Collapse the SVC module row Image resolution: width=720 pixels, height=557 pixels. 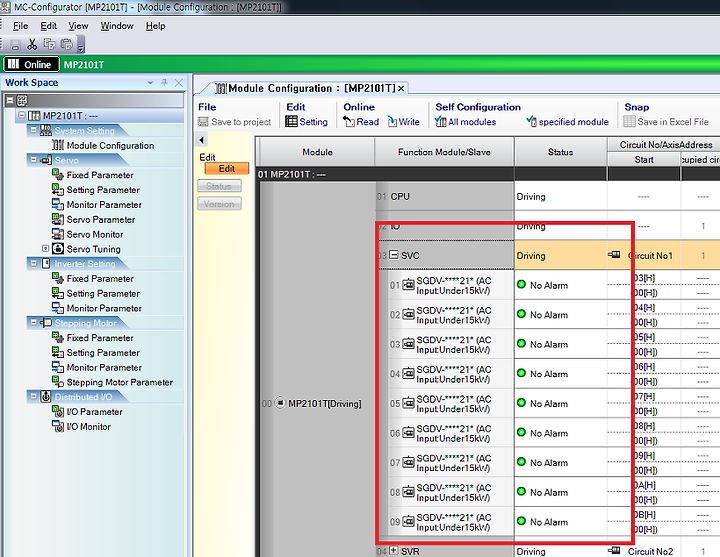point(394,254)
